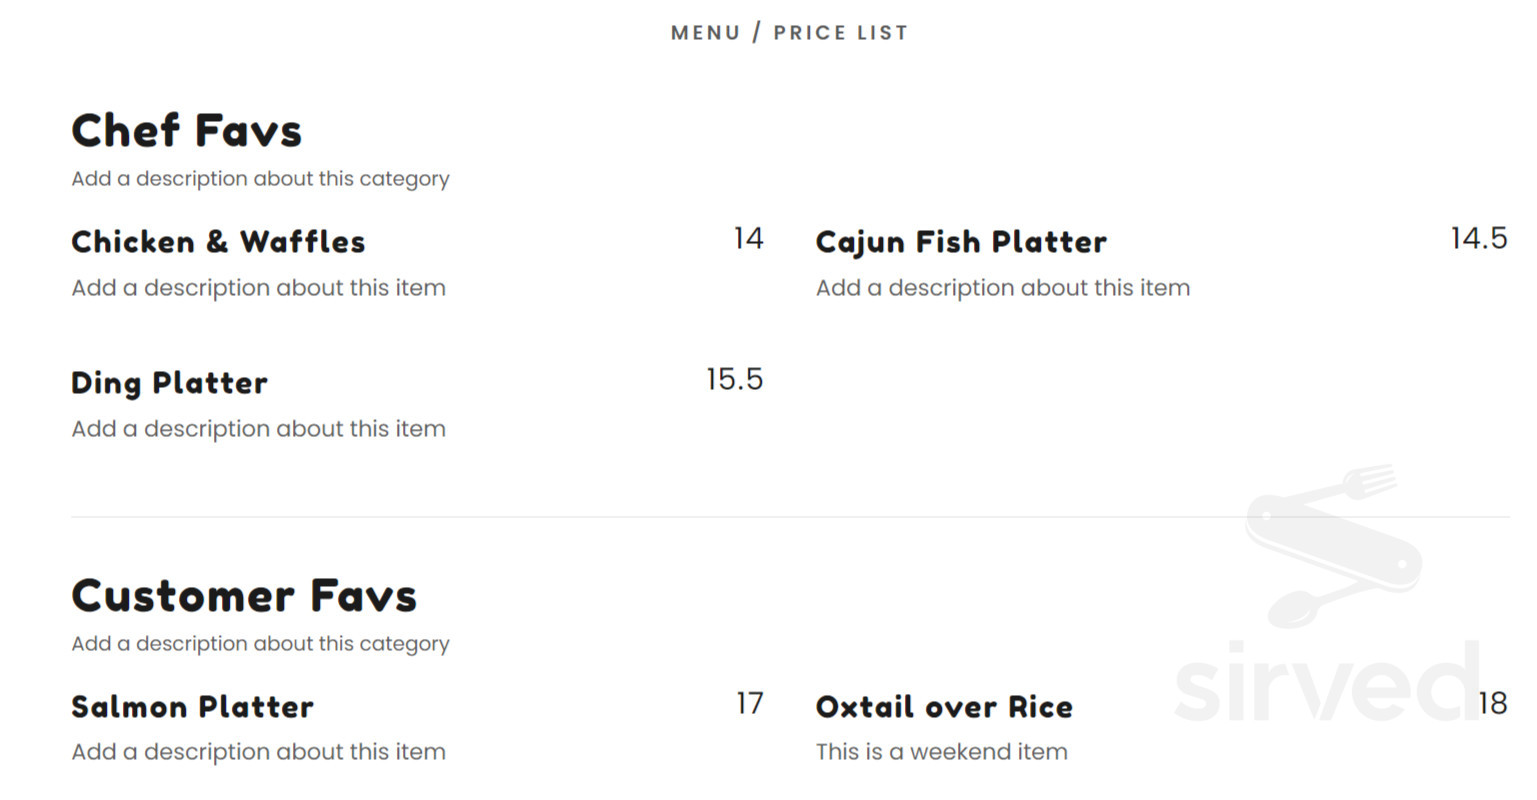Click the description under Ding Platter

pos(258,429)
